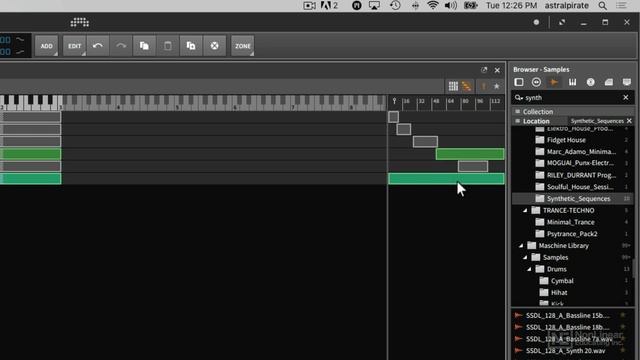Click the velocity pin marker icon

coord(394,101)
